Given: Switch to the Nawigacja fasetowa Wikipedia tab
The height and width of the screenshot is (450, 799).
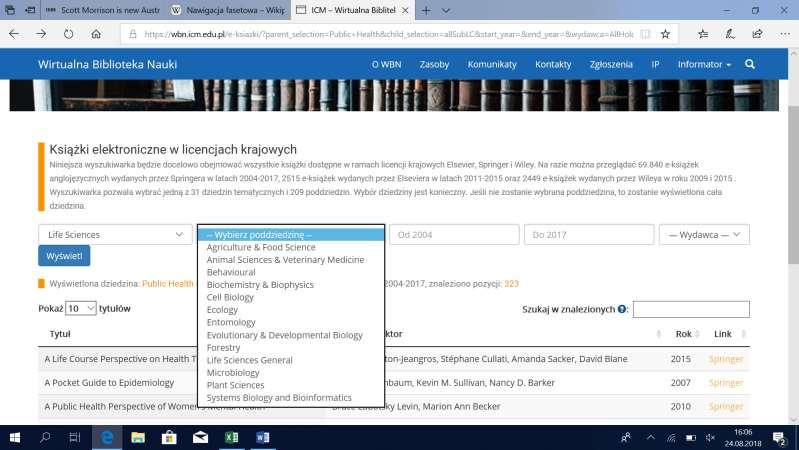Looking at the screenshot, I should (x=229, y=10).
